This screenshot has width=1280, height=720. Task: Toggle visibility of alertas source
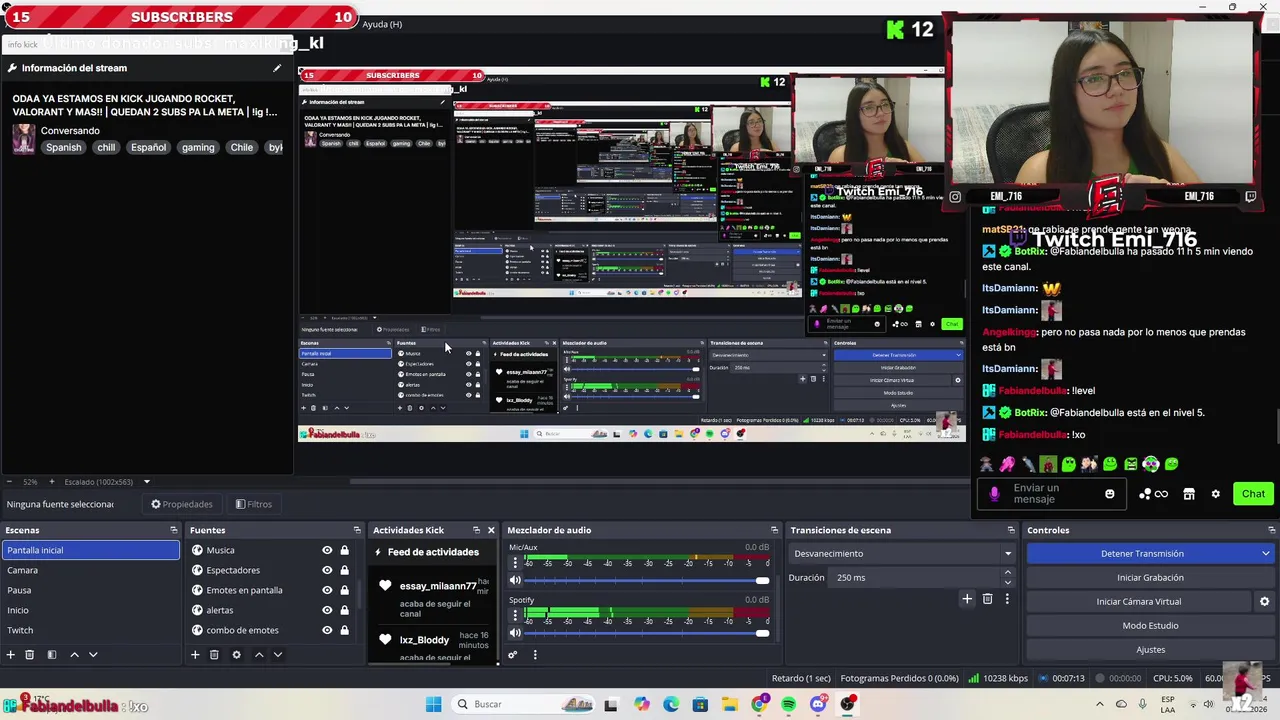(327, 610)
